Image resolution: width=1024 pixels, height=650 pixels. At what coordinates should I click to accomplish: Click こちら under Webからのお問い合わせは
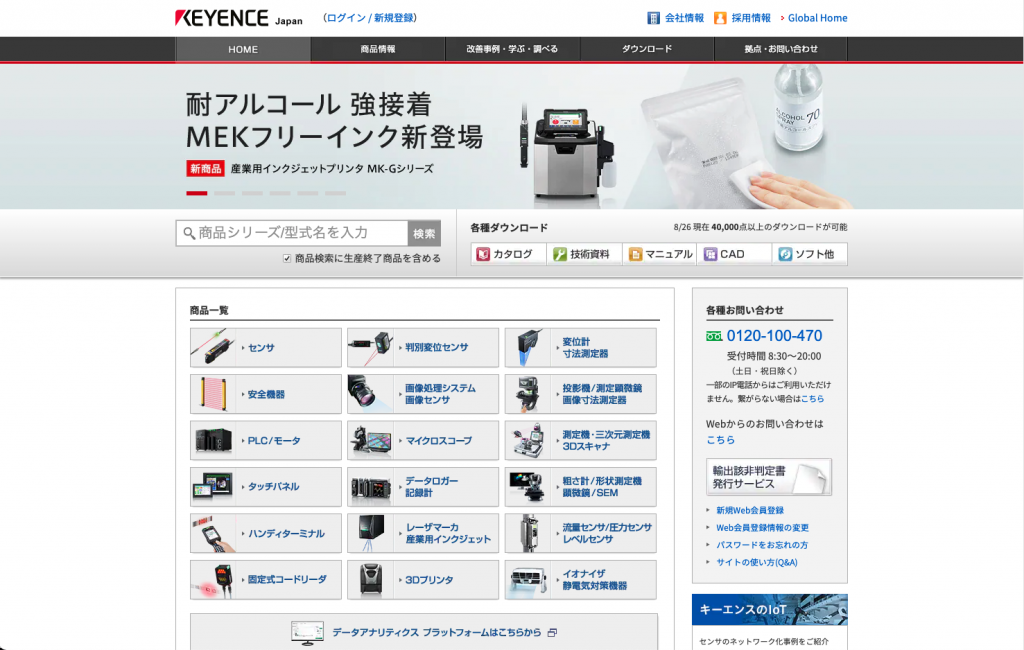[x=720, y=440]
